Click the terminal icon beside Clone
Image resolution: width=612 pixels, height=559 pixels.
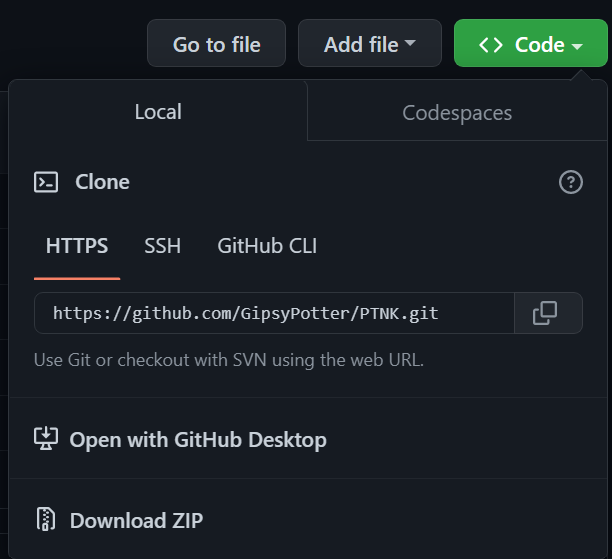pos(46,182)
